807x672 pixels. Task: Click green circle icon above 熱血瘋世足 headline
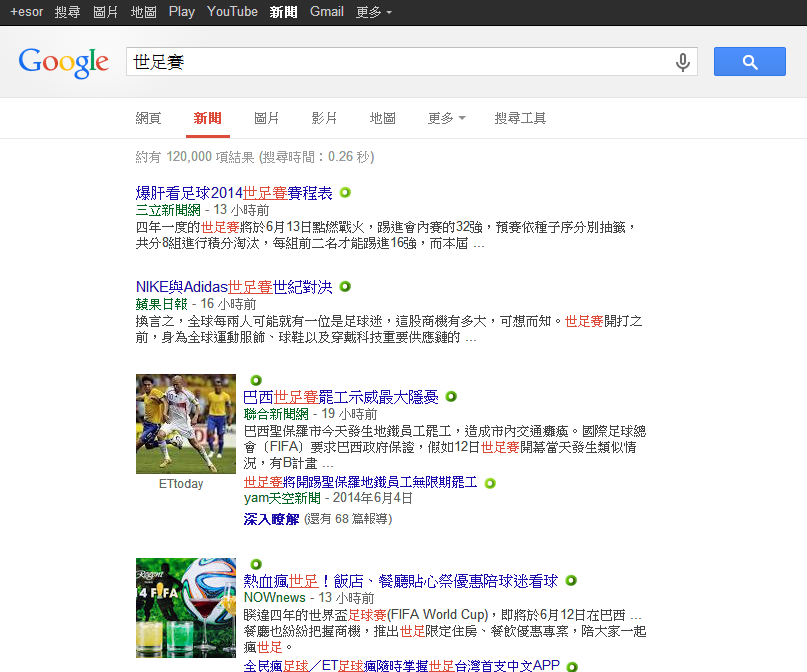coord(256,564)
